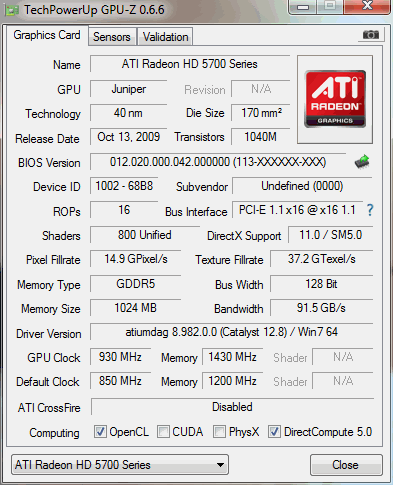Toggle the PhysX checkbox
This screenshot has width=393, height=485.
(219, 432)
